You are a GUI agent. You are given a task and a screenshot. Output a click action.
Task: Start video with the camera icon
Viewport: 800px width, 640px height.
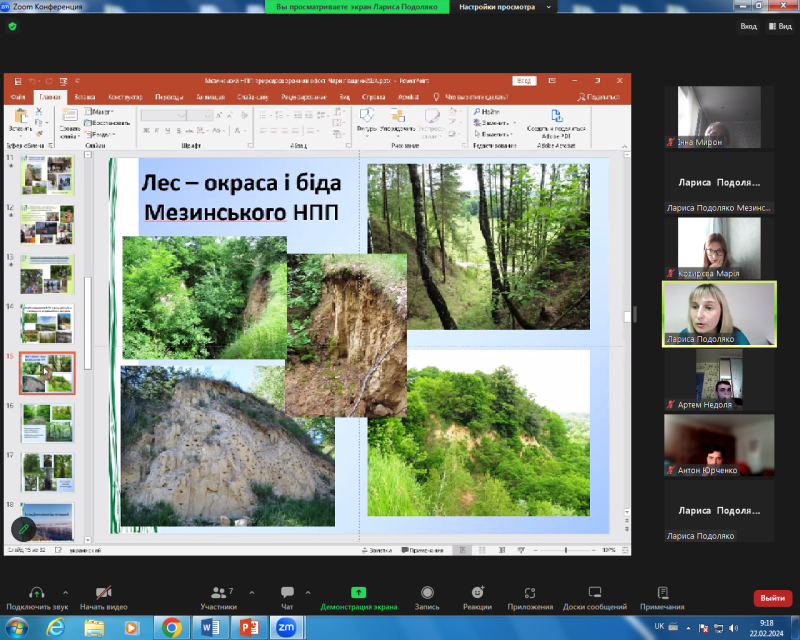(x=104, y=592)
